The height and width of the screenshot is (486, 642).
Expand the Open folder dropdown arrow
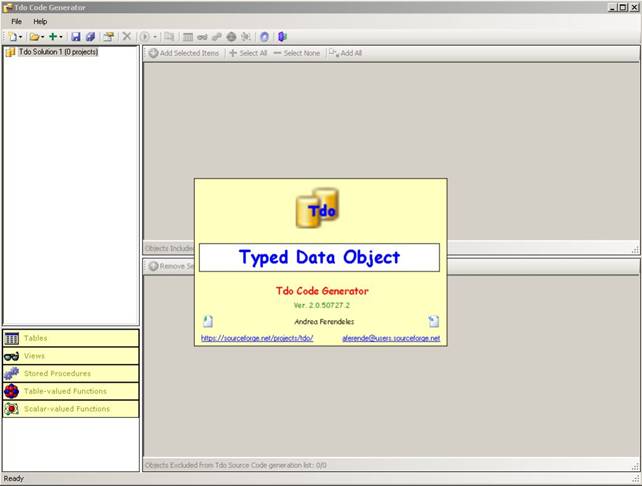point(43,37)
